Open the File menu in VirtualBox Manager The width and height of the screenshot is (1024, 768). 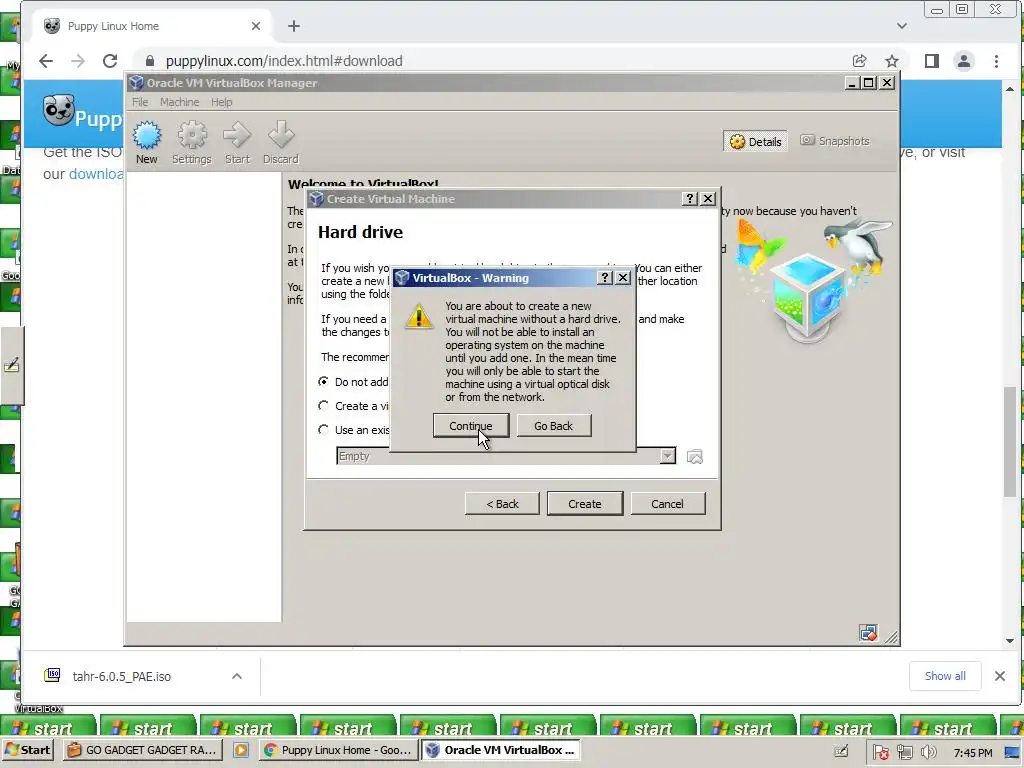tap(140, 102)
